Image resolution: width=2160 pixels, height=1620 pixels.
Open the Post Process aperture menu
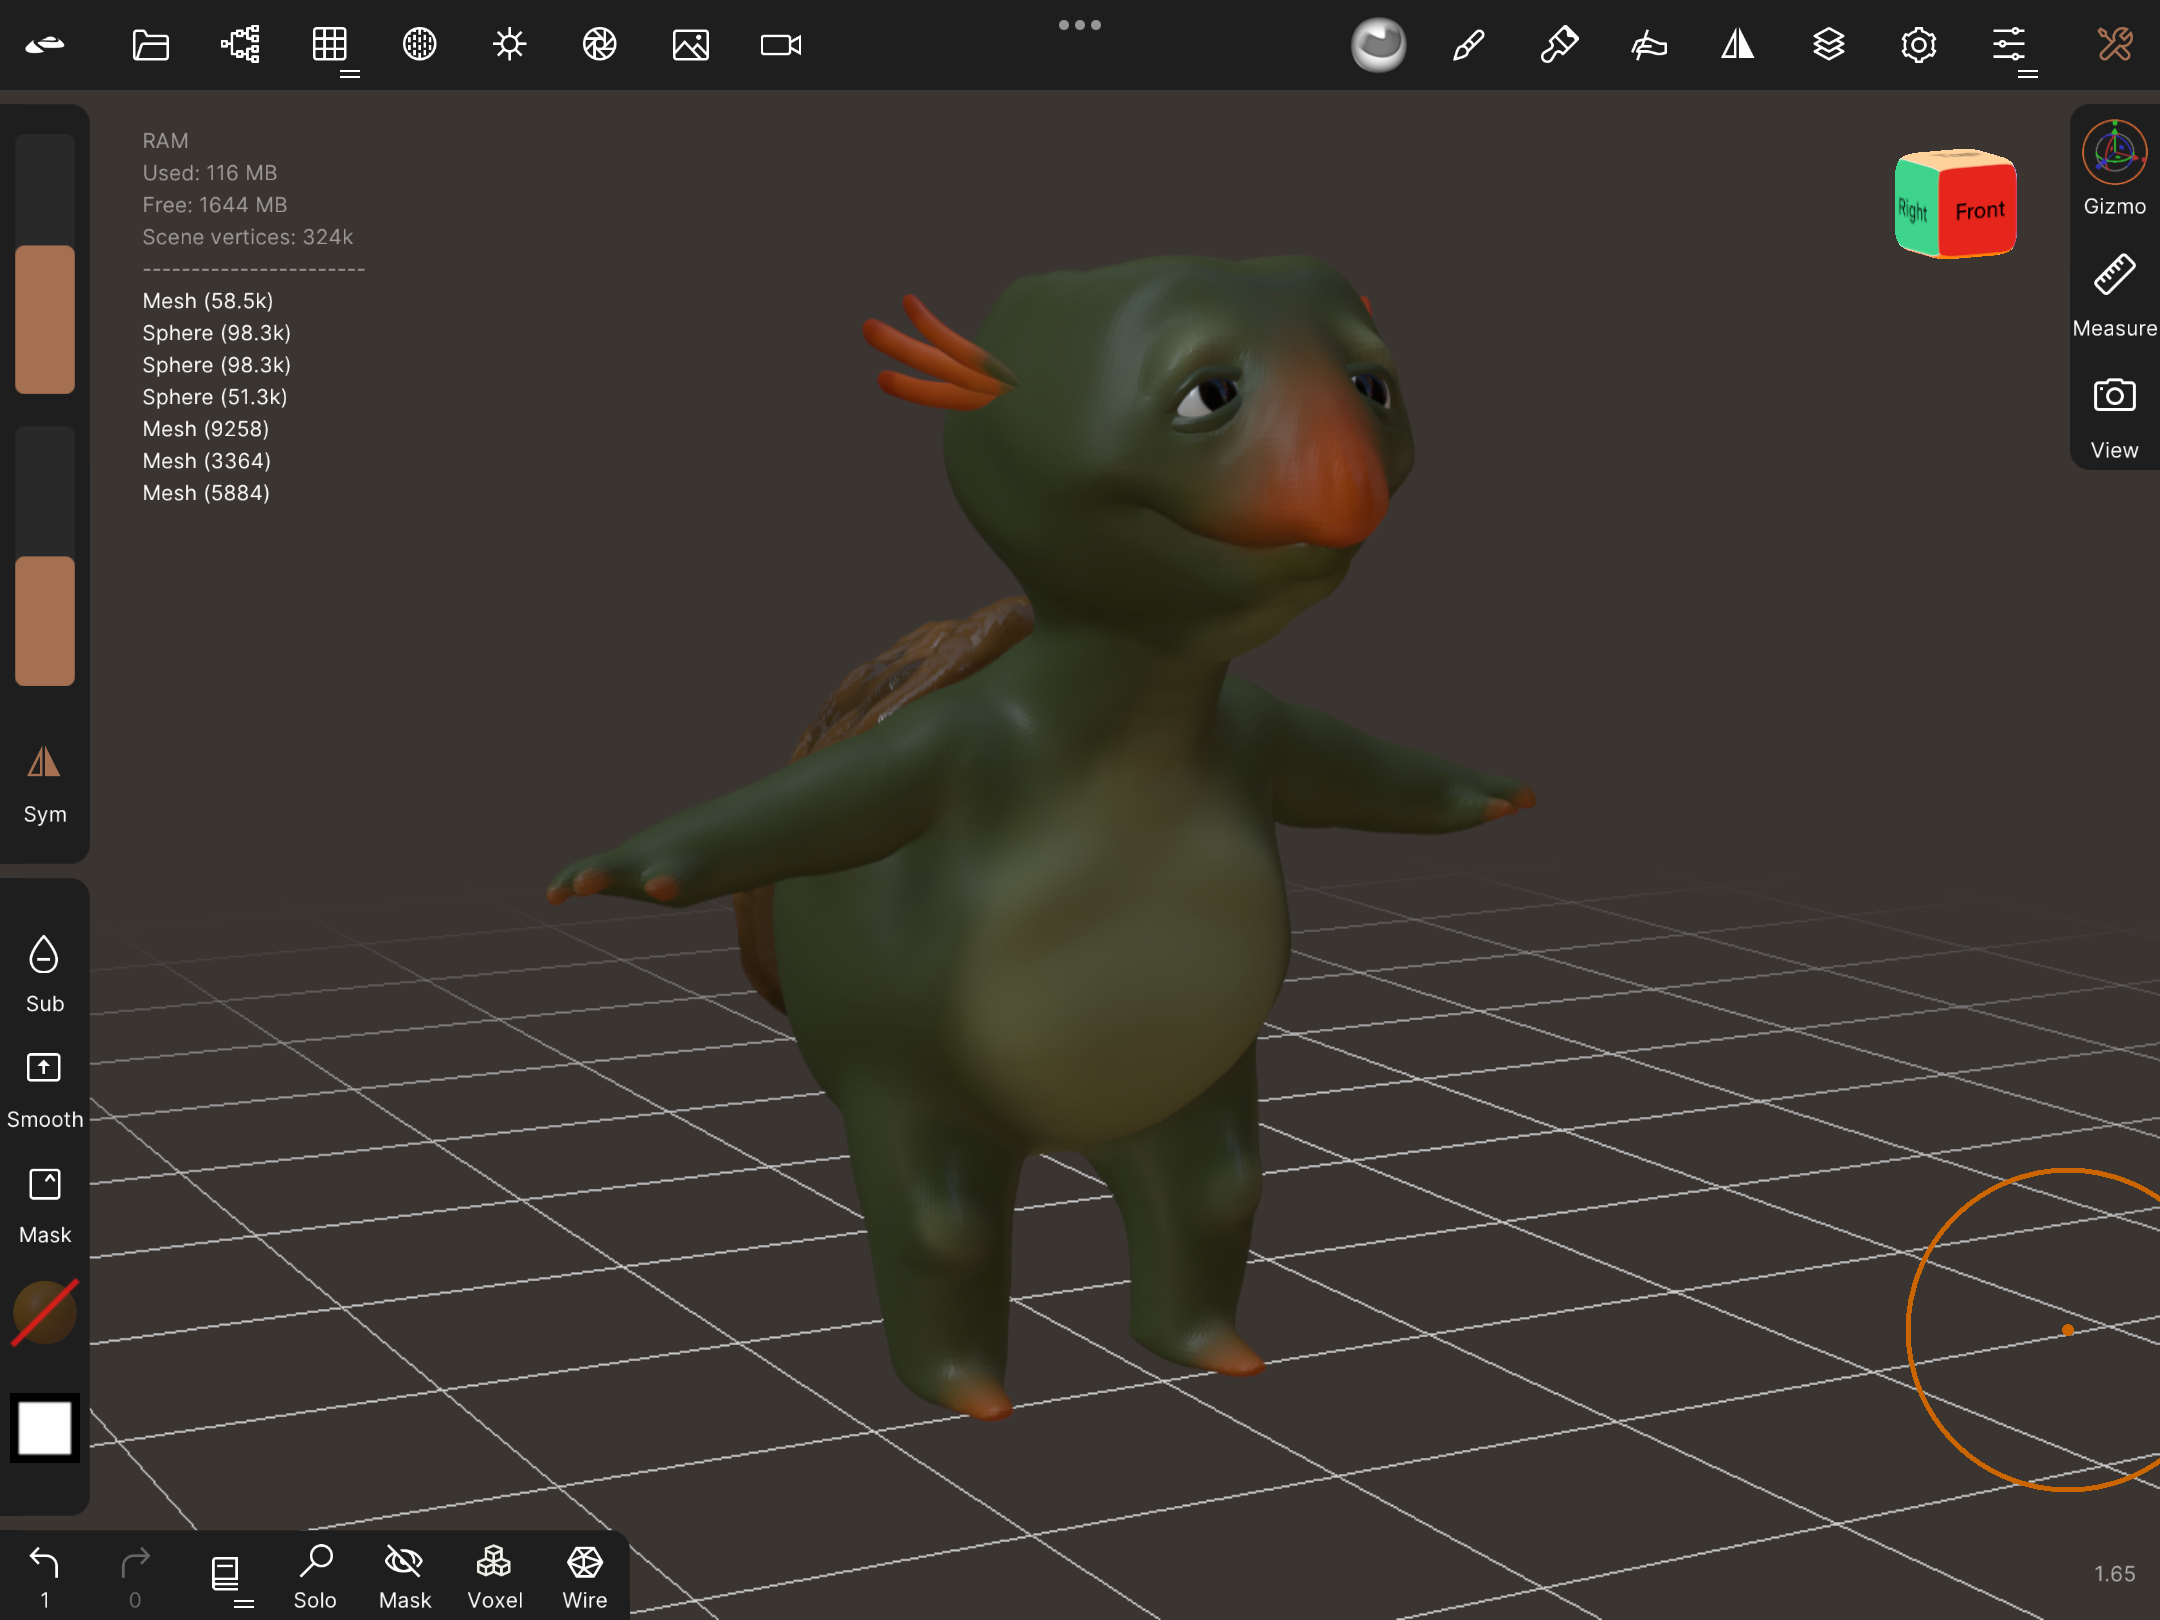[599, 45]
